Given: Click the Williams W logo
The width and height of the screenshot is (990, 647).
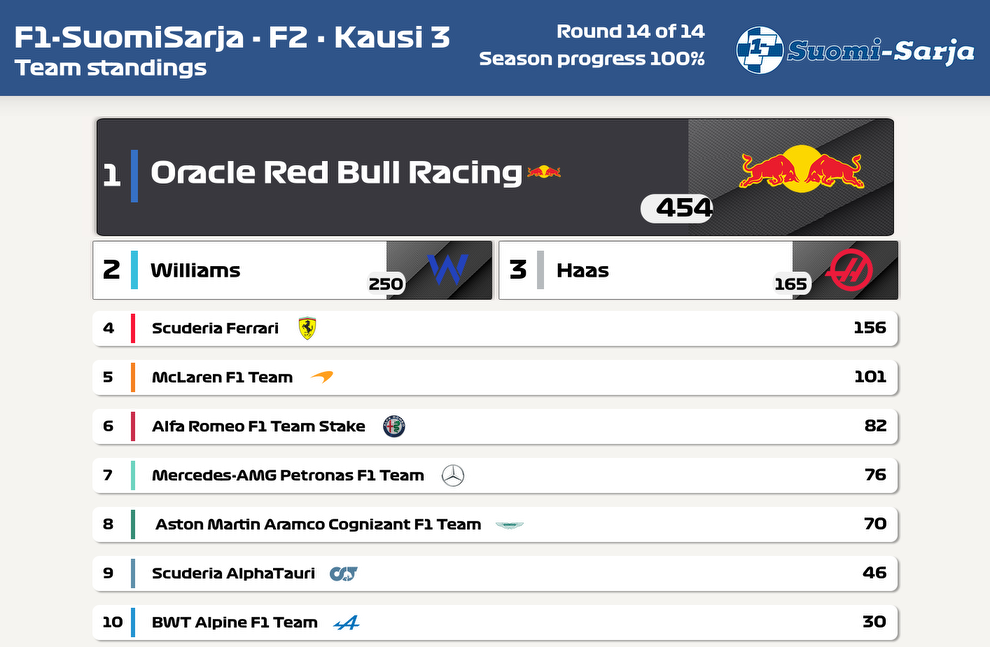Looking at the screenshot, I should point(448,269).
